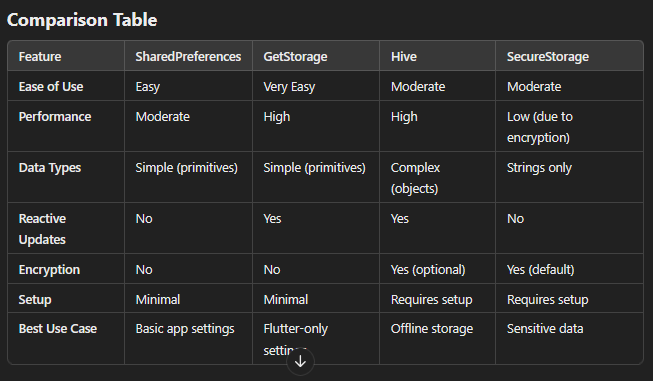Screen dimensions: 653x381
Task: Click the 'Low (due to encryption)' cell
Action: (x=540, y=127)
